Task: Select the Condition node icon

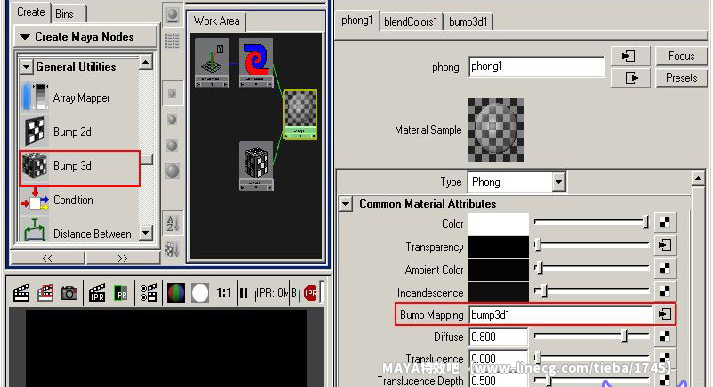Action: pyautogui.click(x=35, y=200)
